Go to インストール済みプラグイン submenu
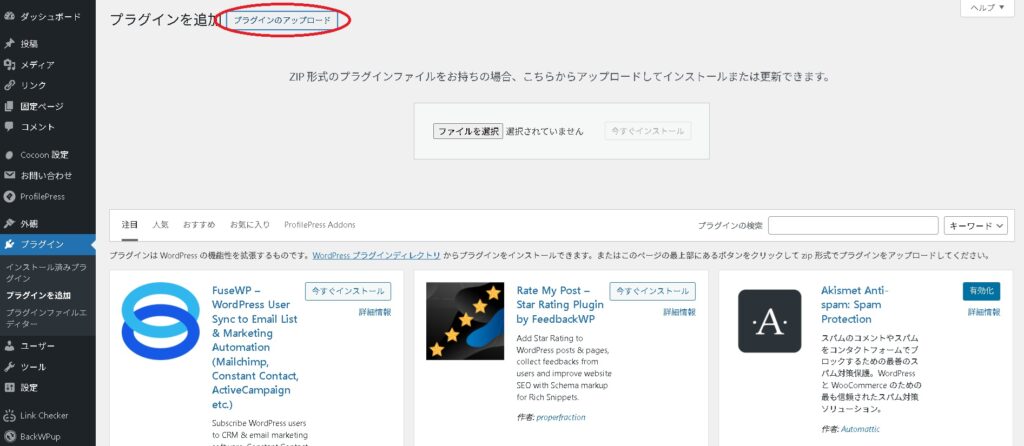Image resolution: width=1024 pixels, height=446 pixels. click(x=46, y=273)
